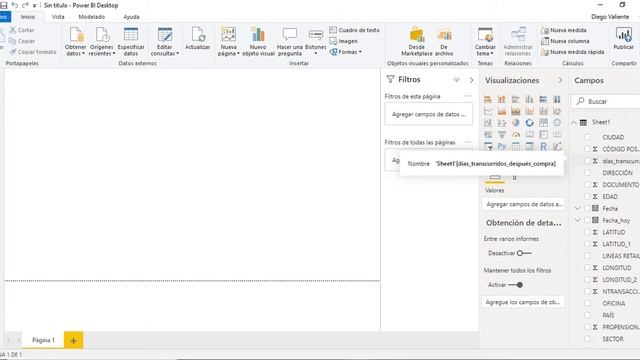Click the Publicar icon
The height and width of the screenshot is (360, 640).
coord(624,35)
